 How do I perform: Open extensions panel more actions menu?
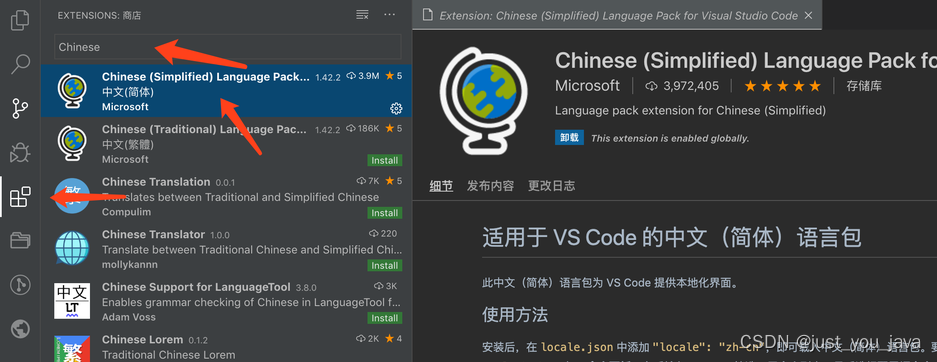tap(390, 14)
